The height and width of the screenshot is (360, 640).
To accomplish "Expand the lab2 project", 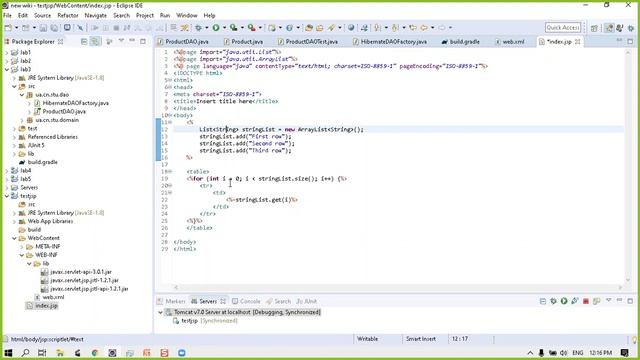I will coord(7,61).
